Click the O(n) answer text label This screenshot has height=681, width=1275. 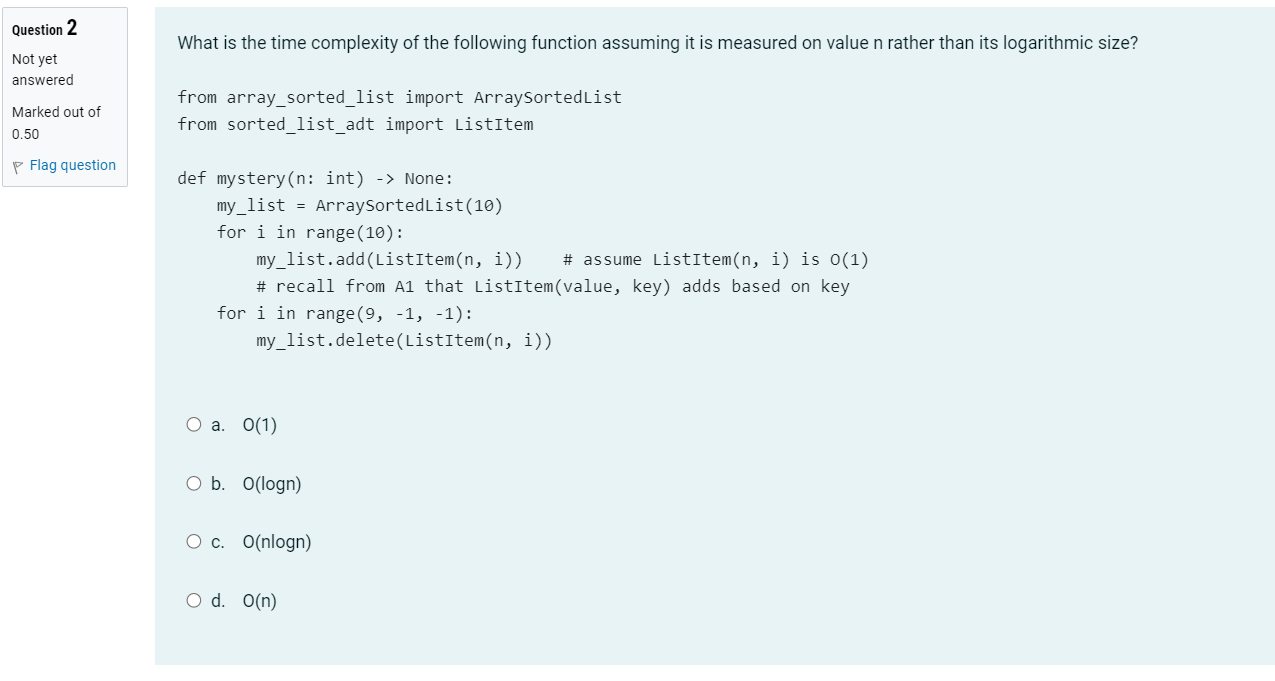260,600
